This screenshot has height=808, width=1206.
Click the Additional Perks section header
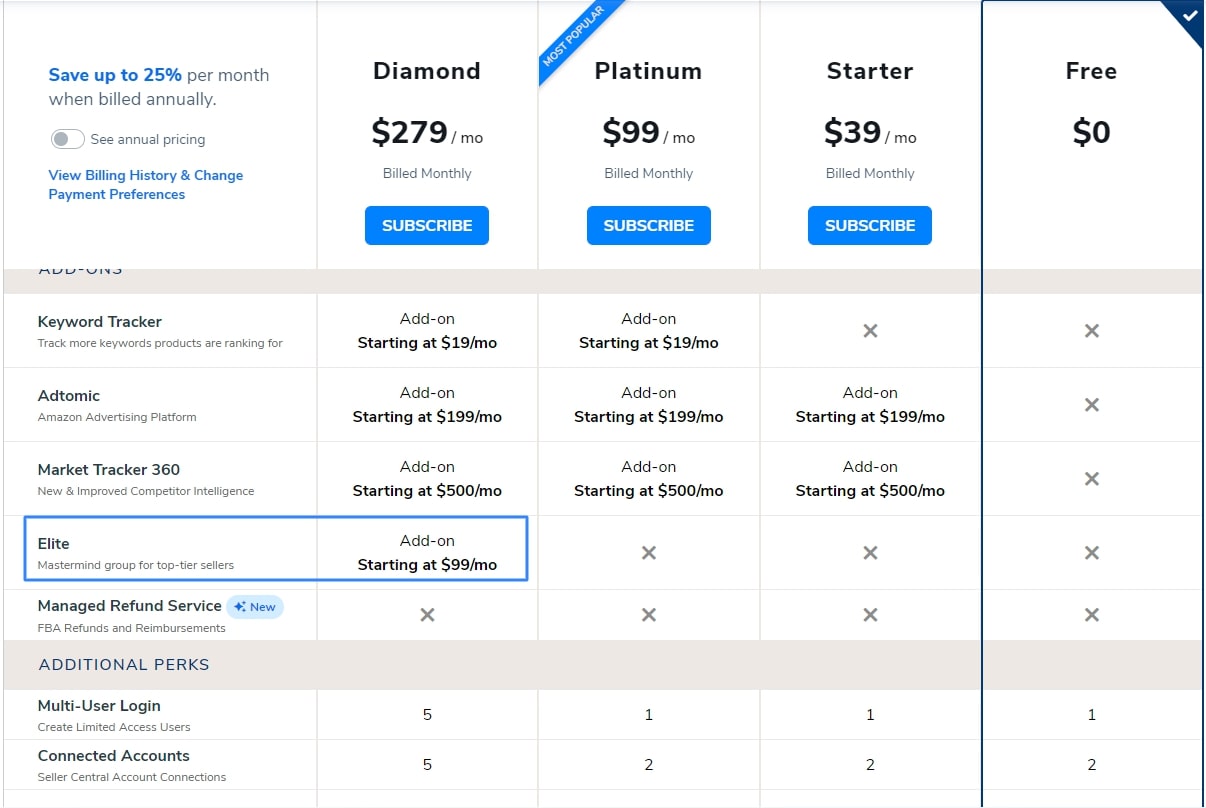pos(124,665)
